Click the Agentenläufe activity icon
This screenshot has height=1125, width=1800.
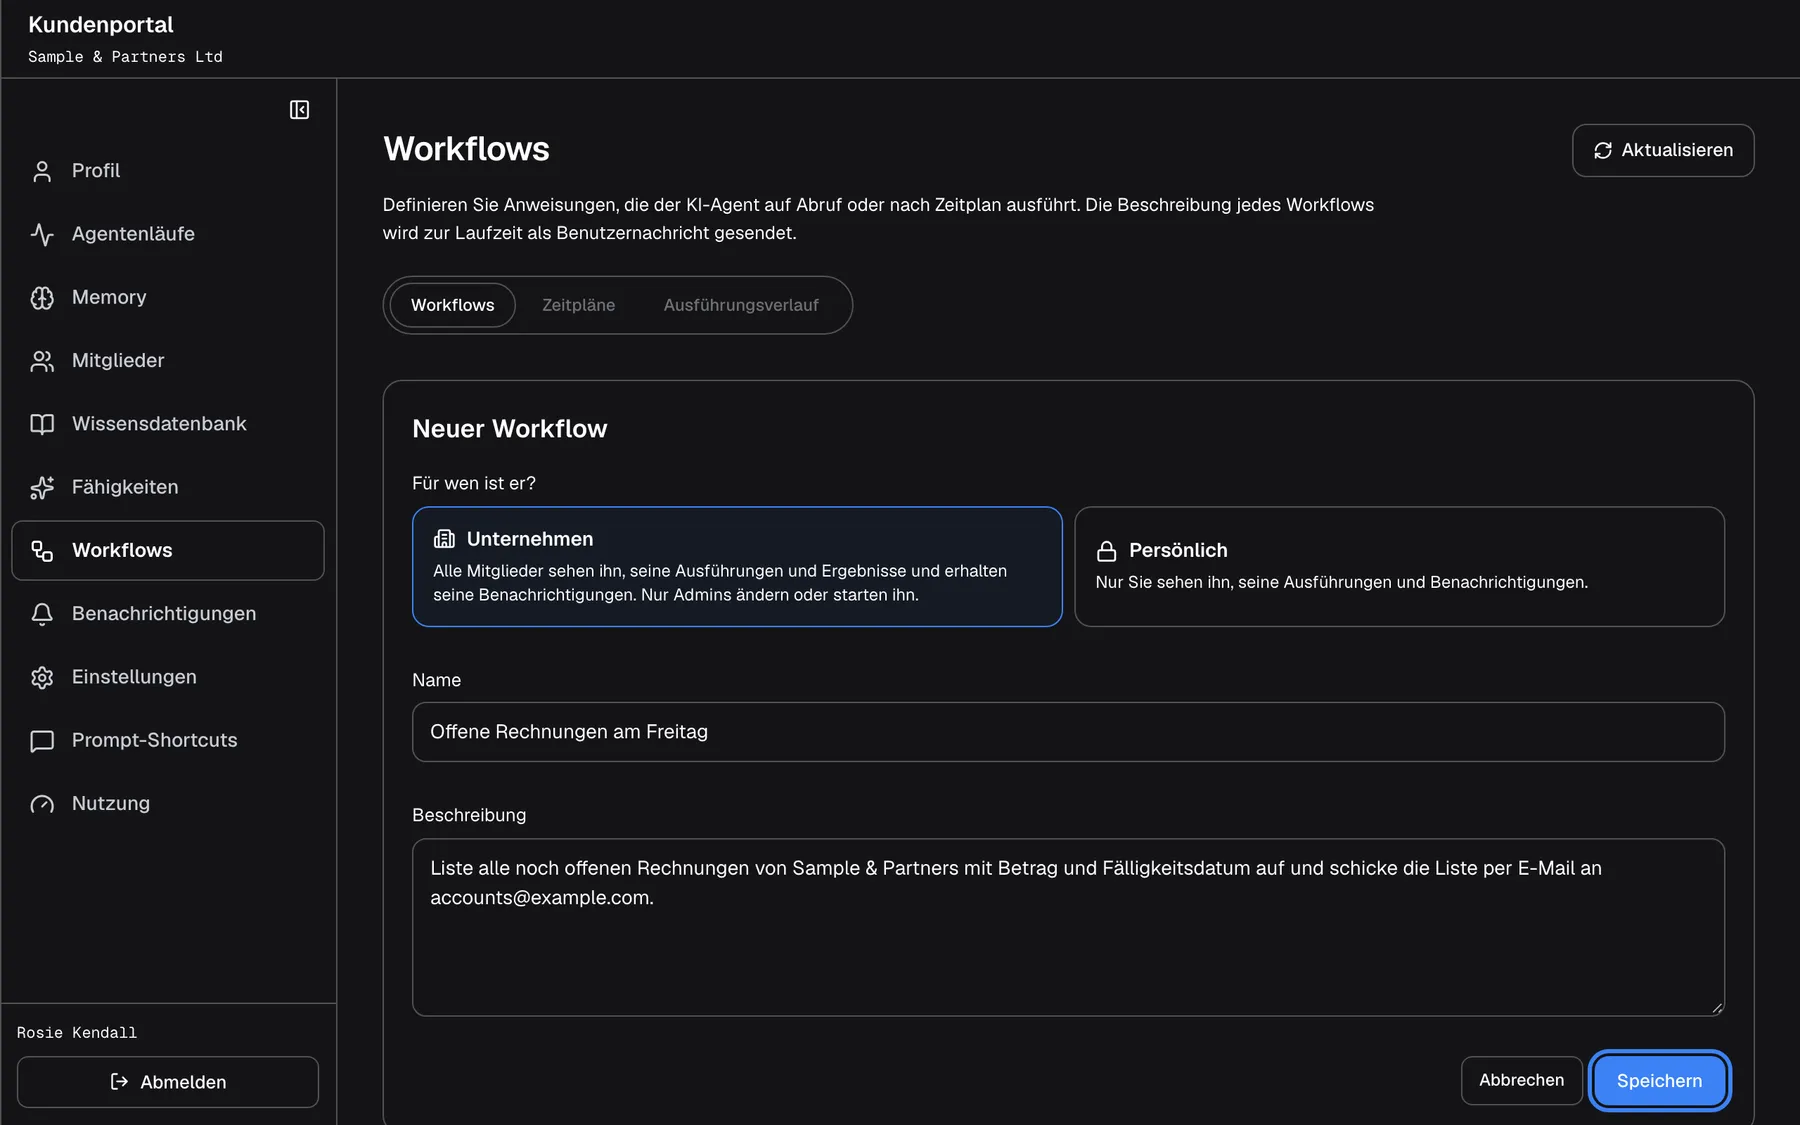[42, 234]
